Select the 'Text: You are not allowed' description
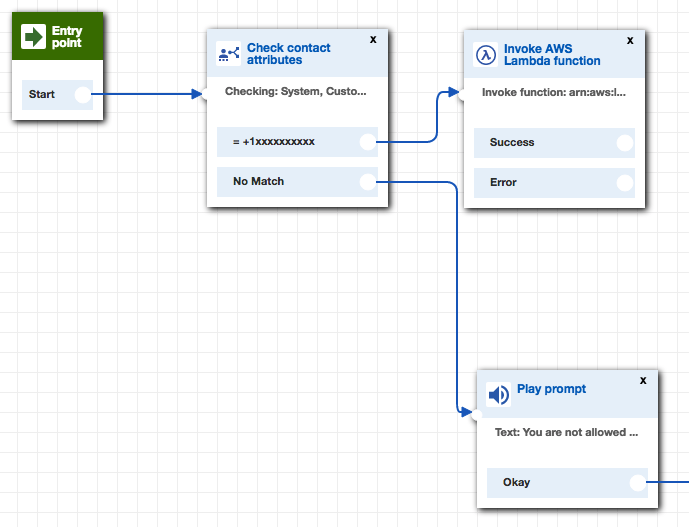This screenshot has width=689, height=527. tap(566, 433)
